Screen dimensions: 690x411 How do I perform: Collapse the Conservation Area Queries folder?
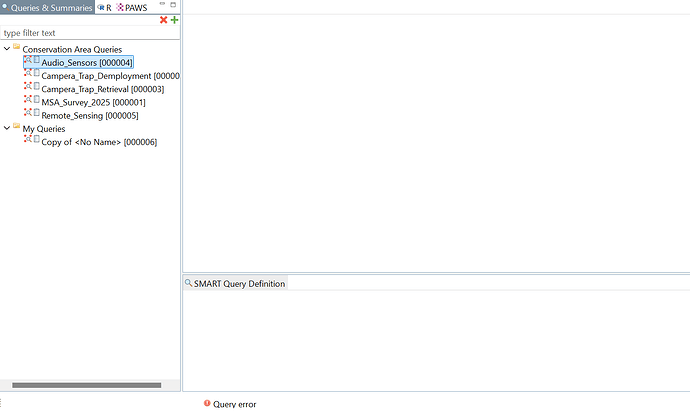coord(7,49)
